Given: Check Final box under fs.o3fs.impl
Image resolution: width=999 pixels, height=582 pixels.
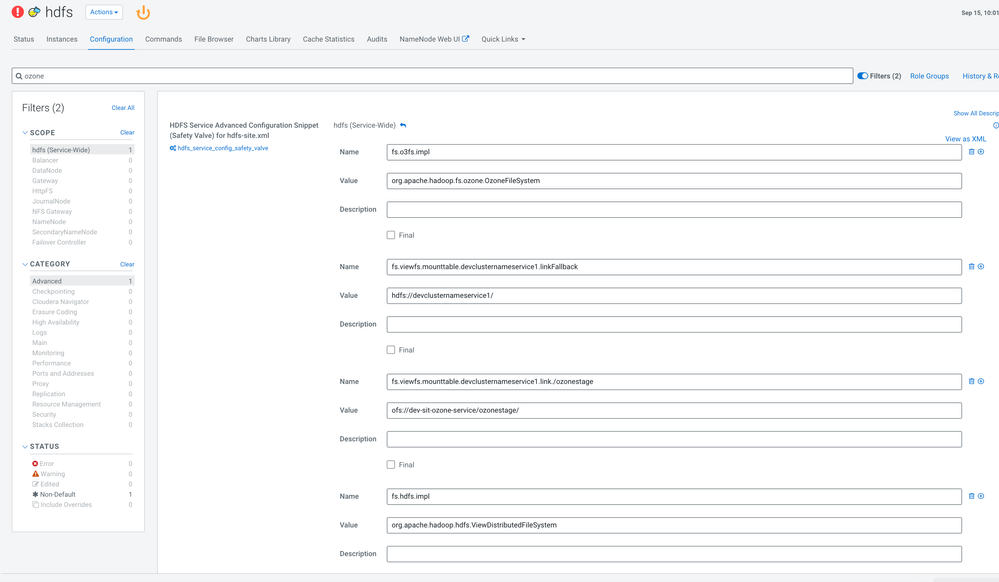Looking at the screenshot, I should (x=391, y=235).
